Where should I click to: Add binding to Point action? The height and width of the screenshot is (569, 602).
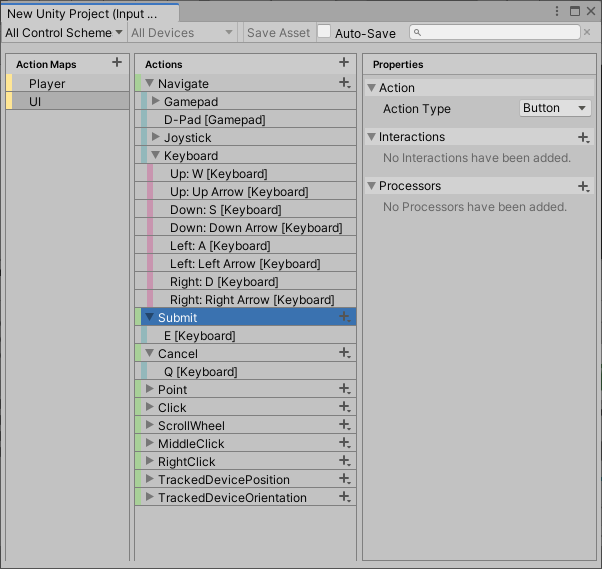[344, 389]
